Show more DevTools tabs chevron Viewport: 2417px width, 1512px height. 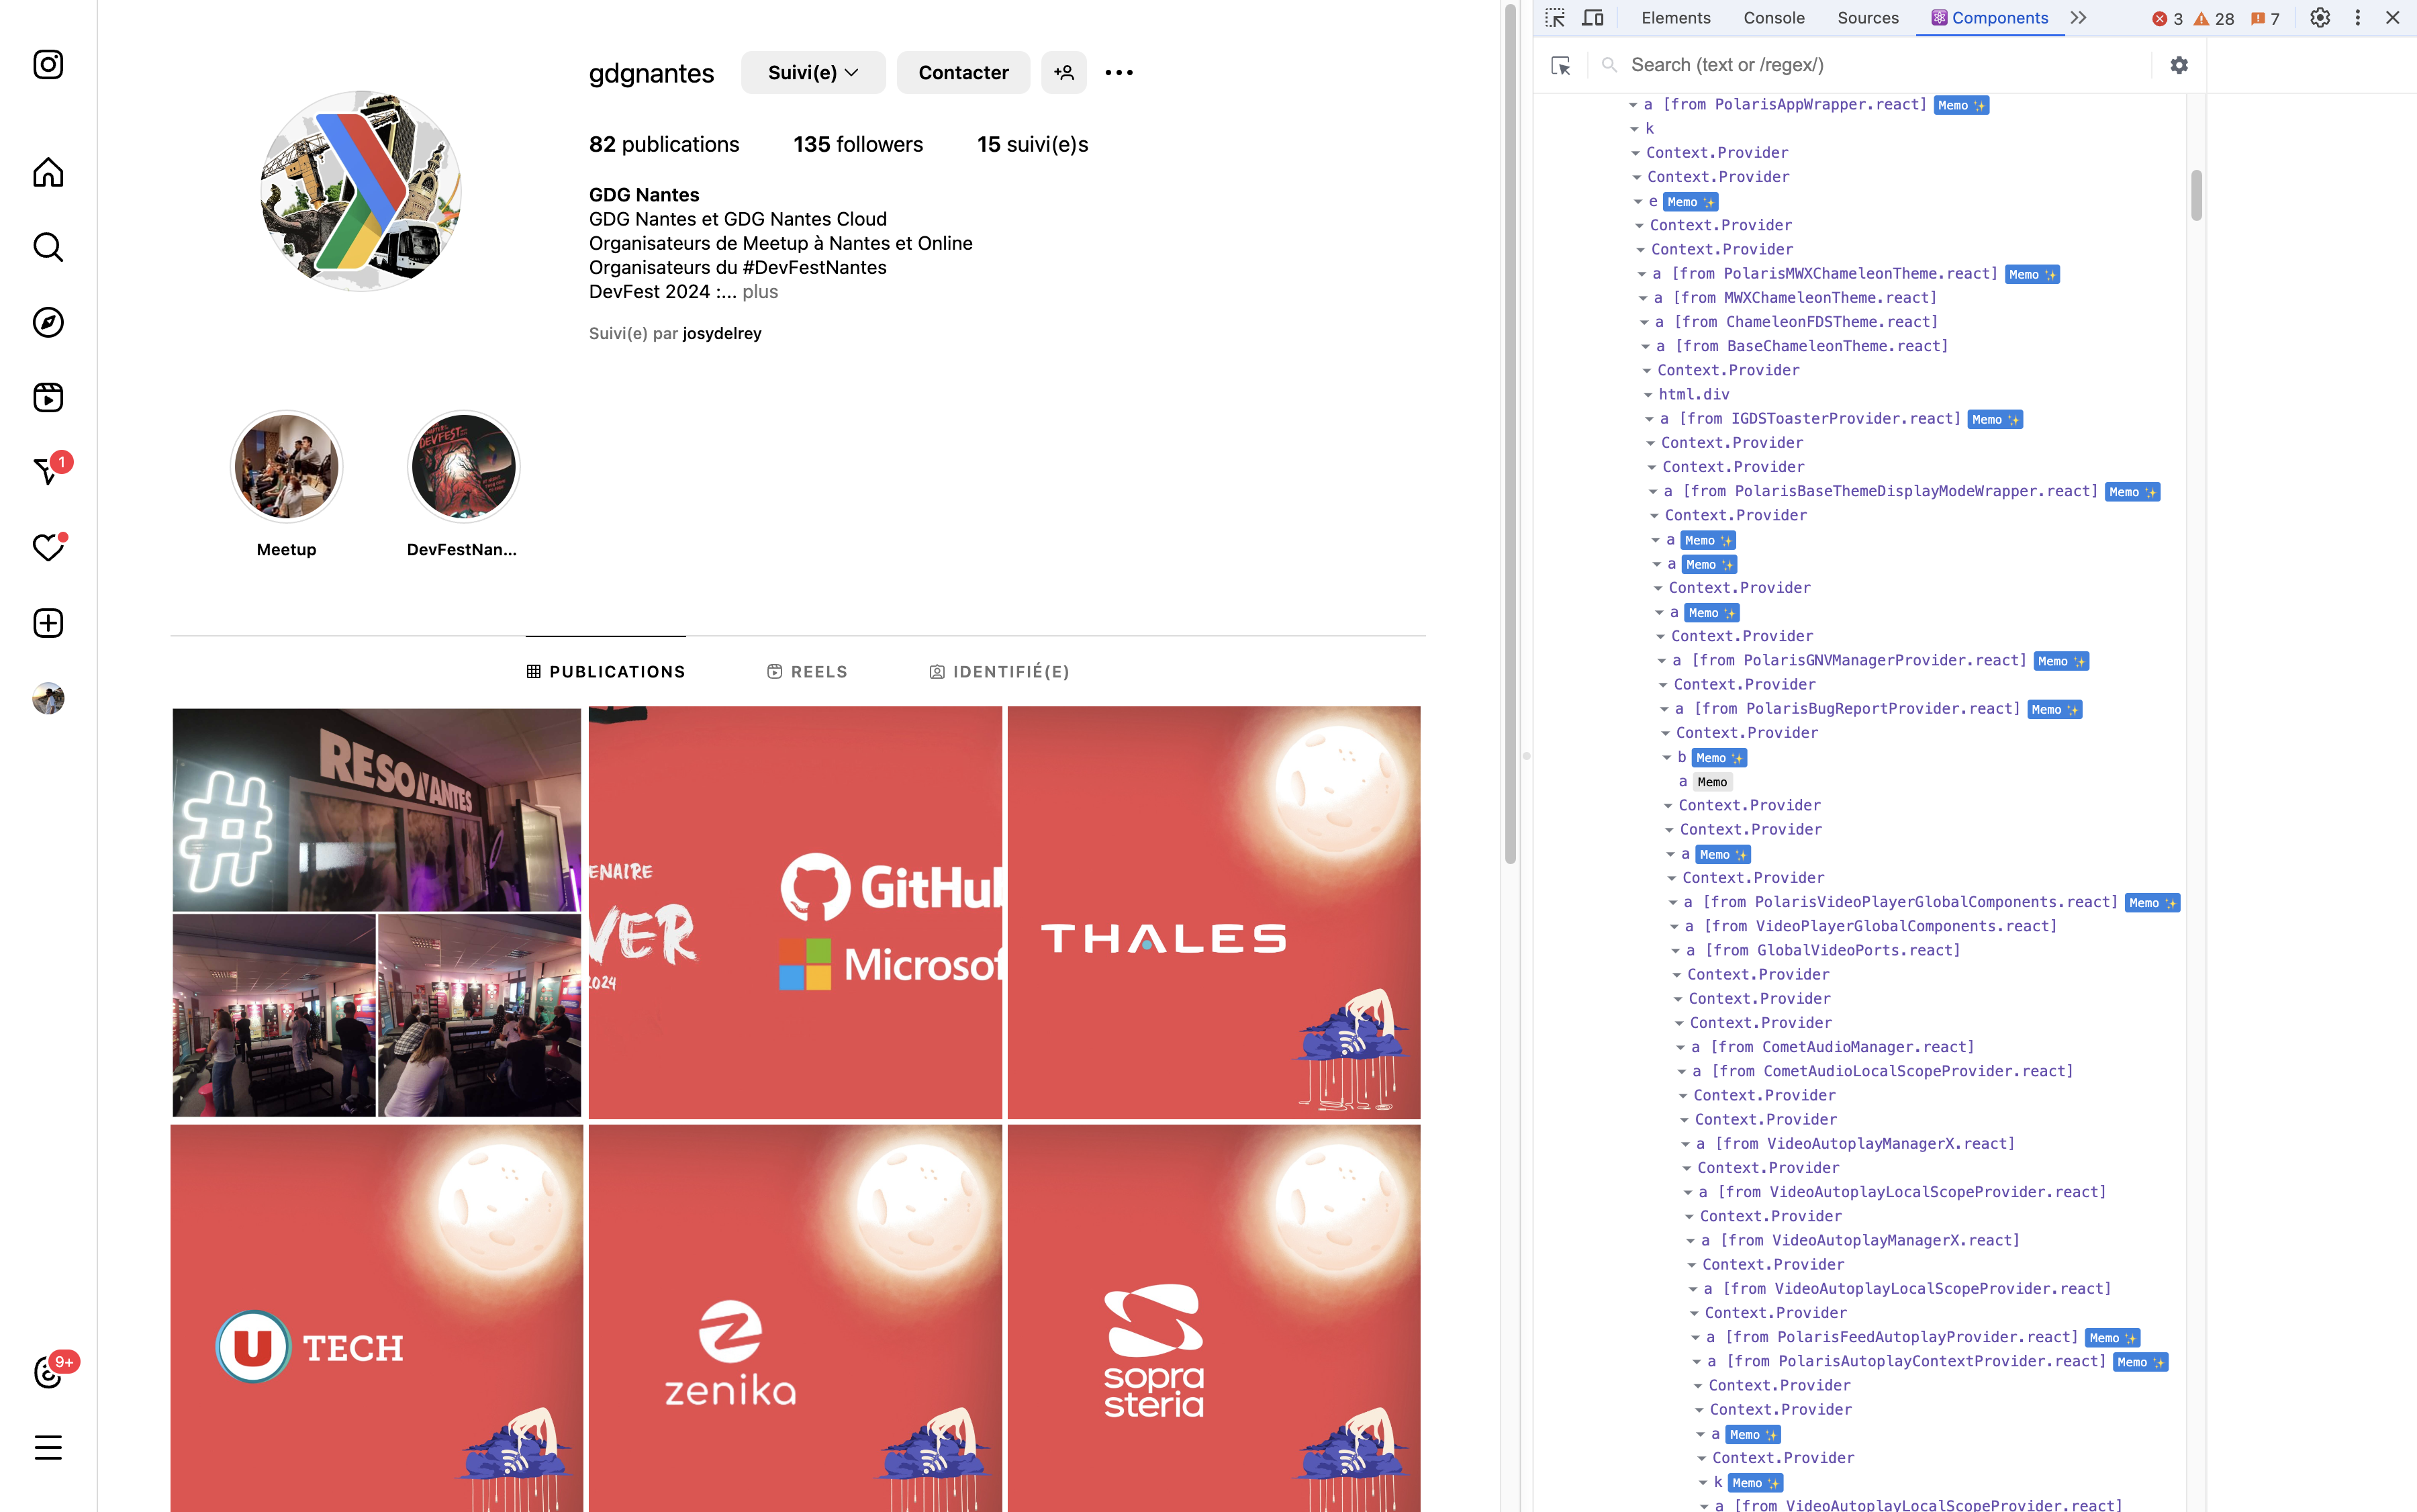[2079, 18]
